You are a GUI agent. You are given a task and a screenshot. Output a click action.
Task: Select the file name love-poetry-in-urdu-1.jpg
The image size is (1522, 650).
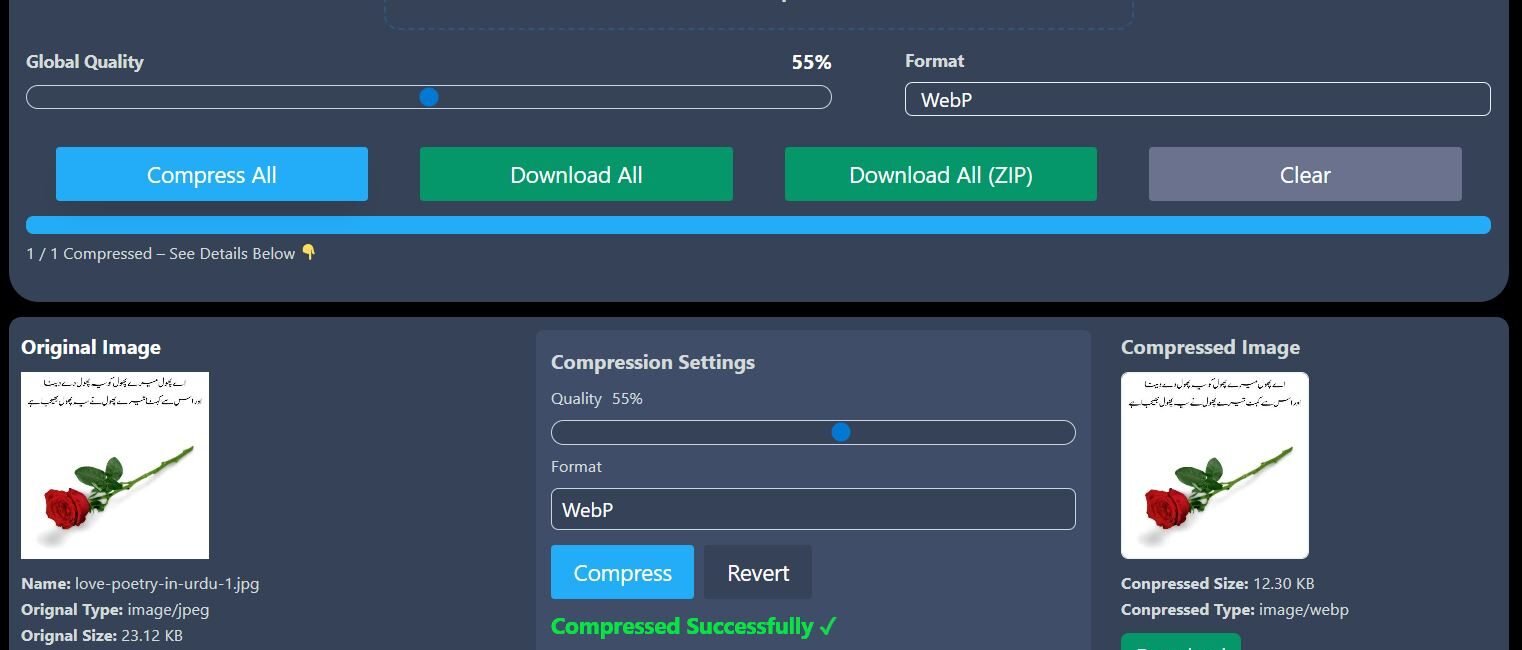click(x=166, y=583)
